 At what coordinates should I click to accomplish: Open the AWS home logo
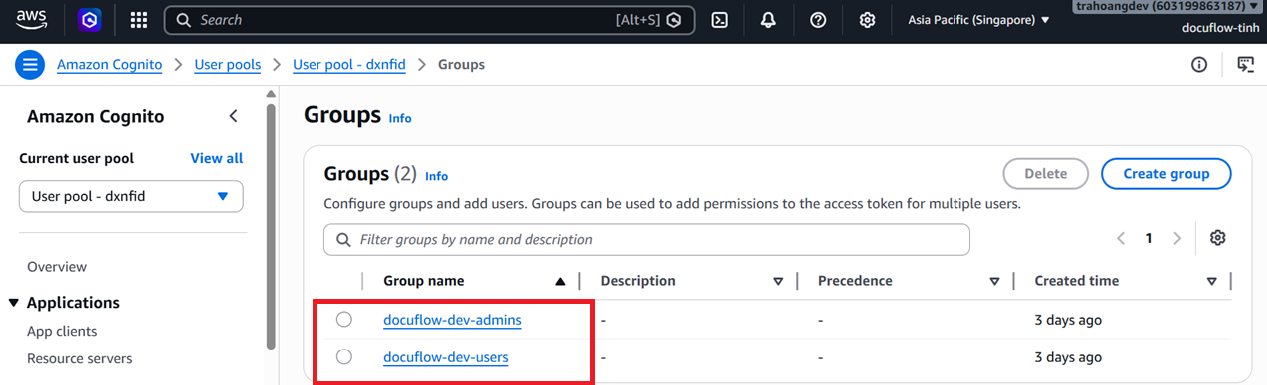(32, 19)
